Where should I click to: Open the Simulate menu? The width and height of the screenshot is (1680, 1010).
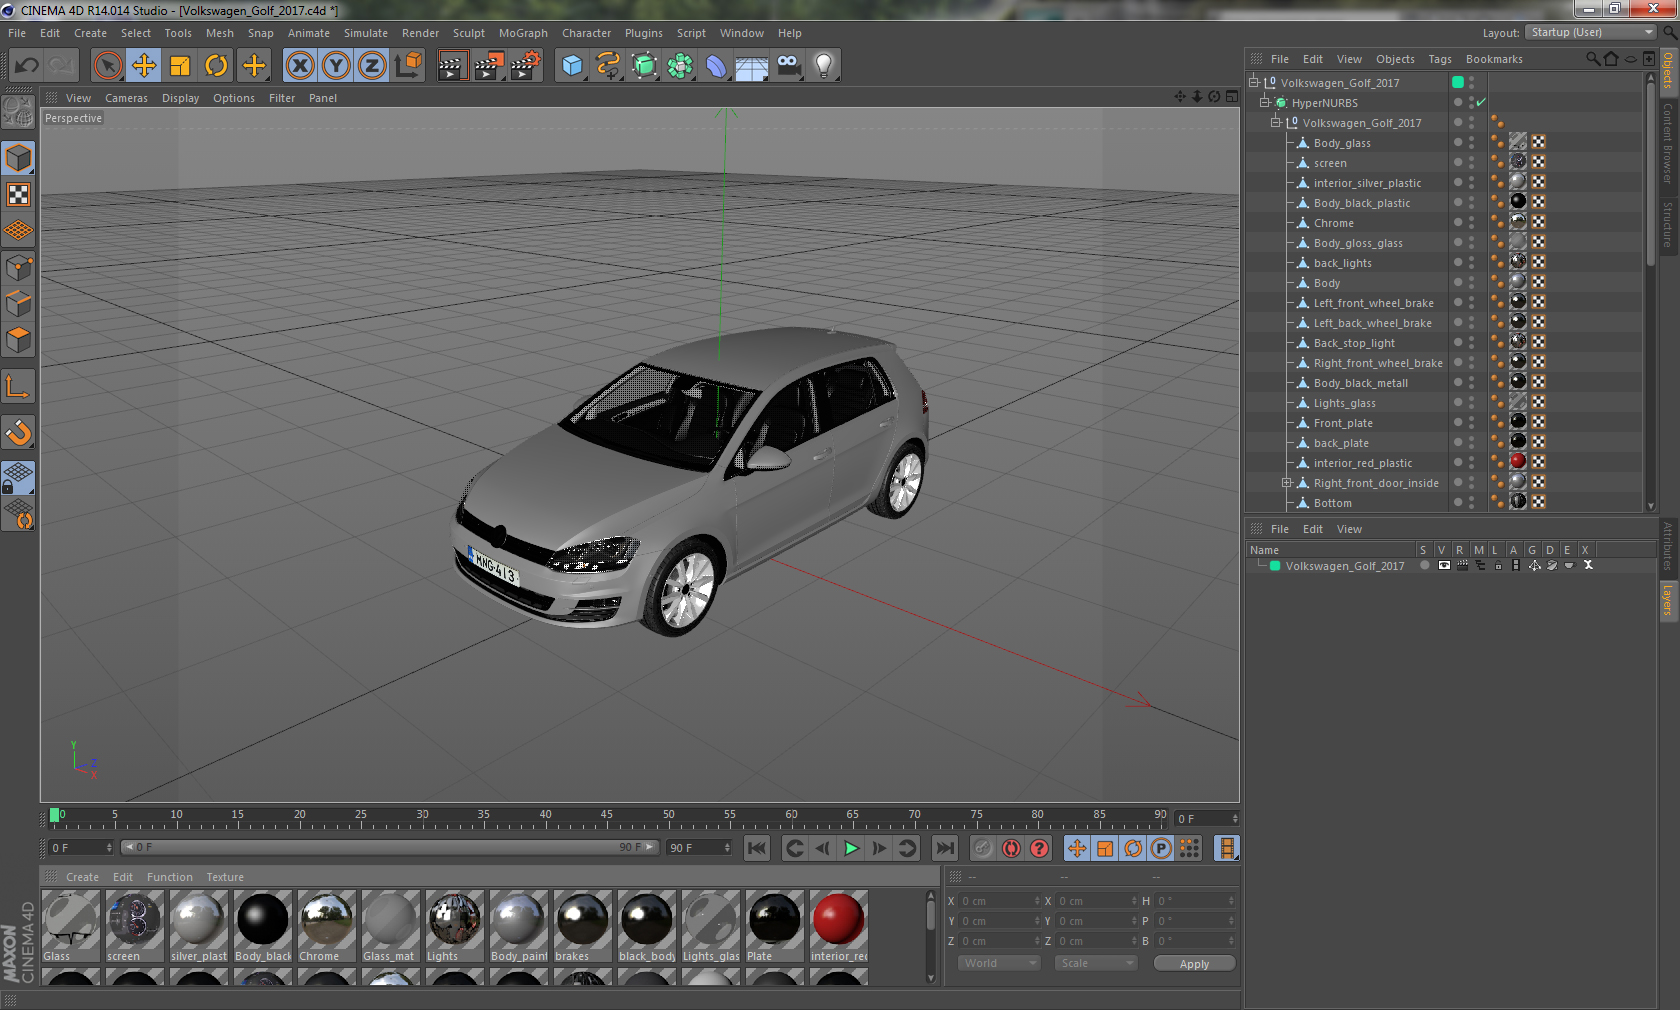(x=366, y=33)
